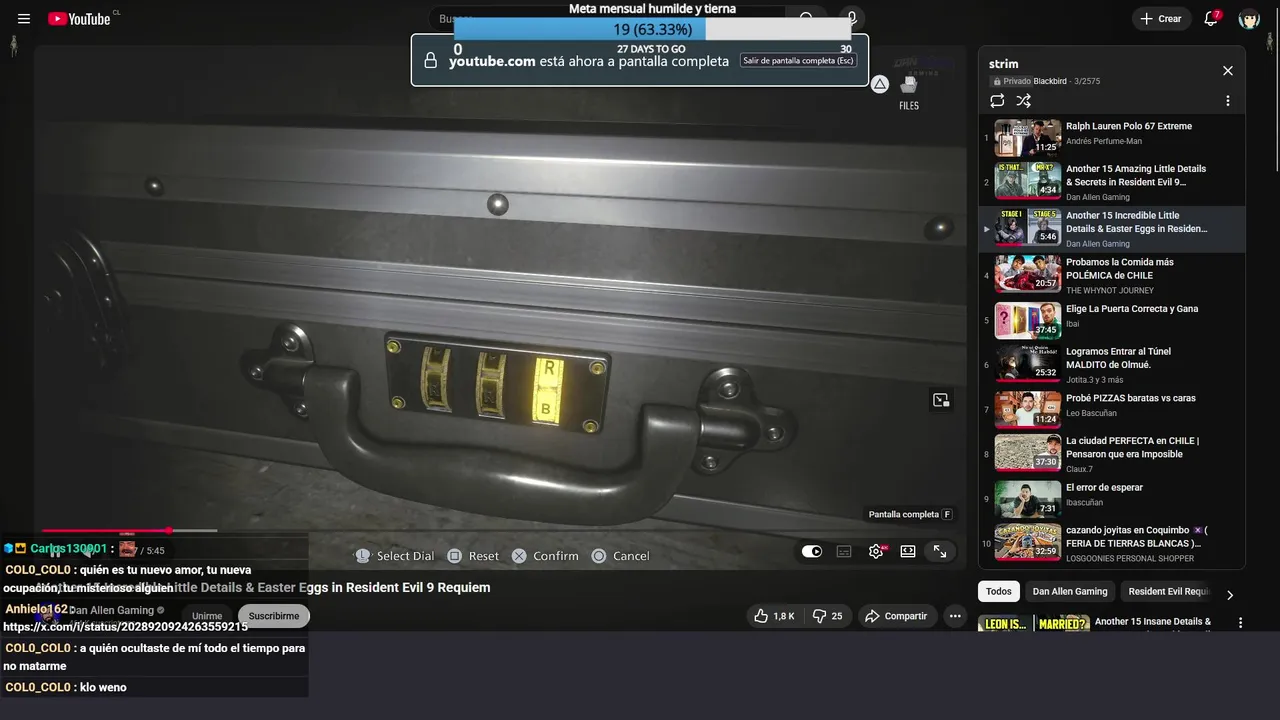This screenshot has width=1280, height=720.
Task: Seek on the red video progress bar
Action: (129, 530)
